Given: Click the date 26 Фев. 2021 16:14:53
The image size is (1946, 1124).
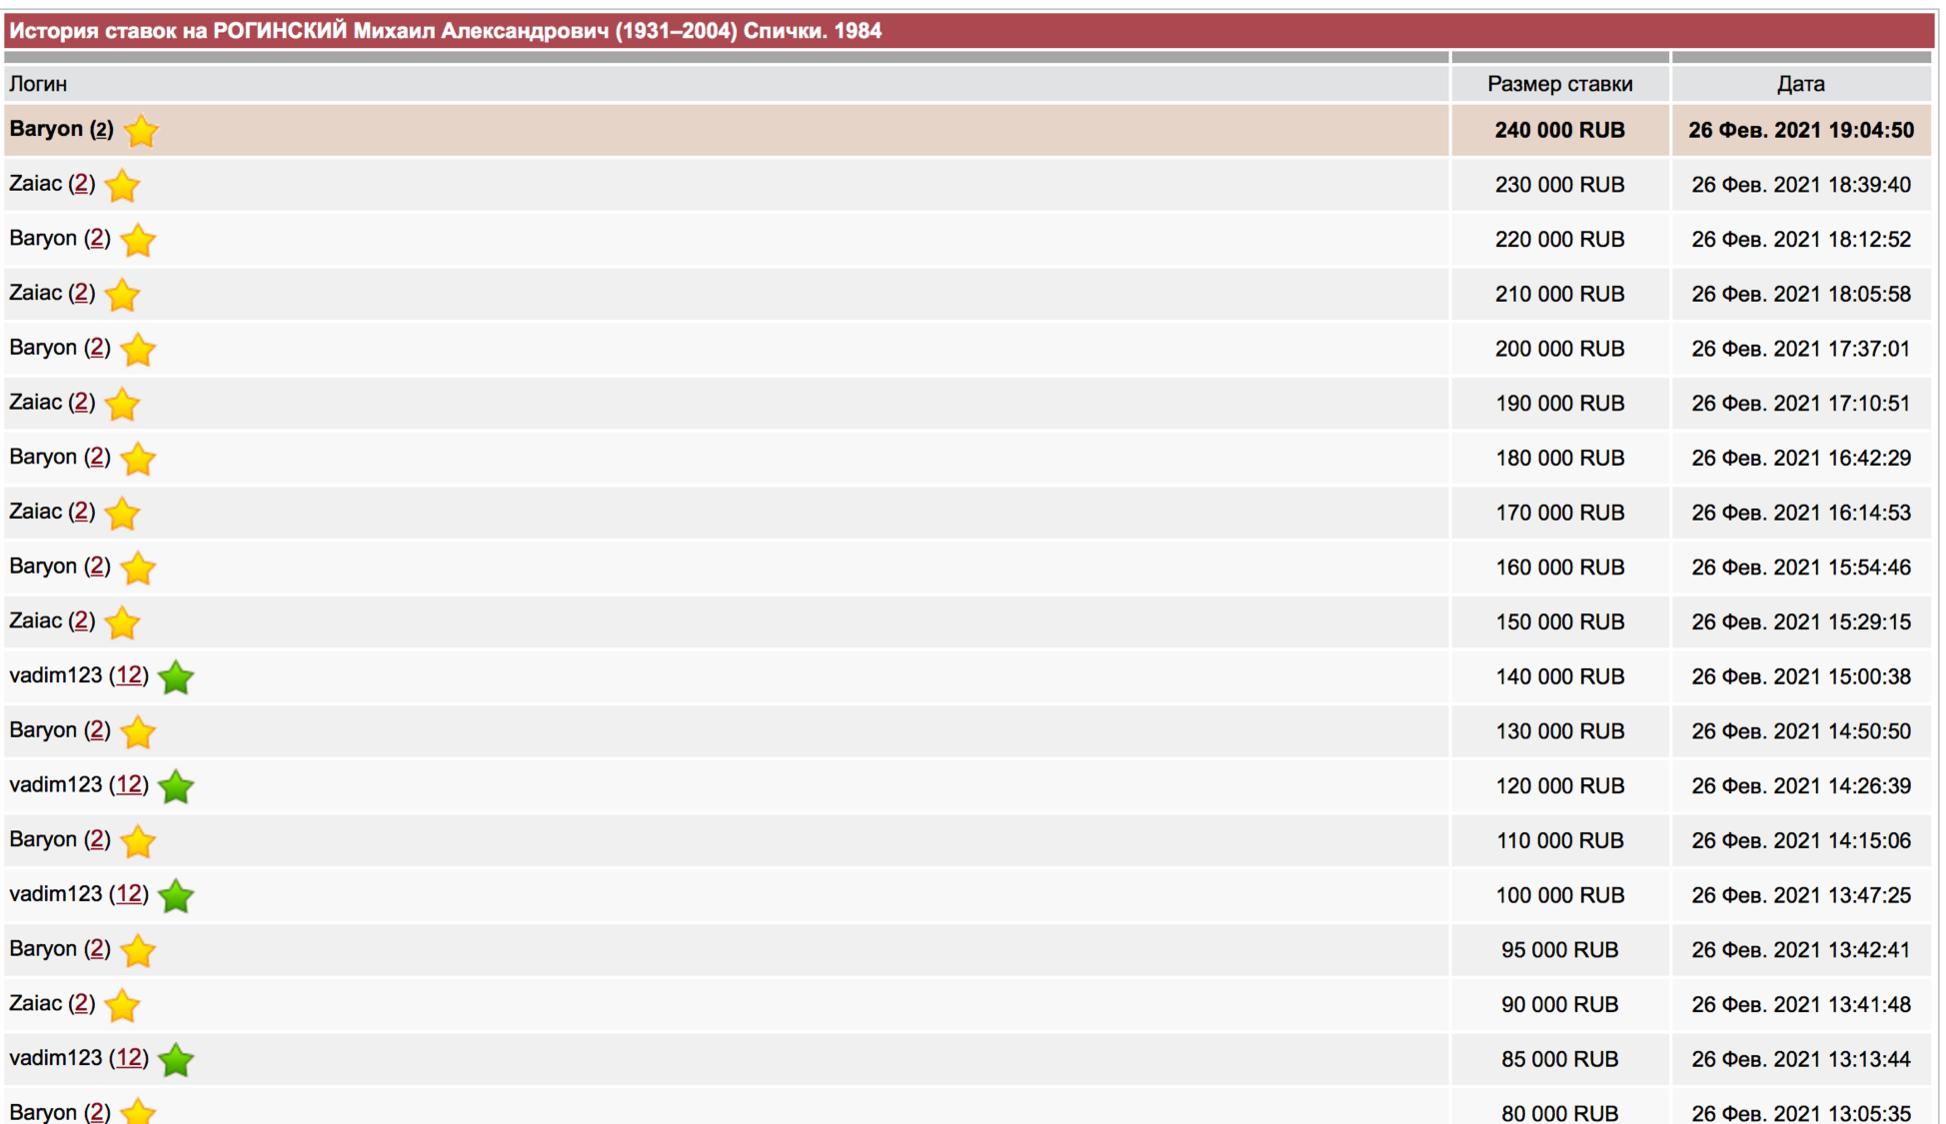Looking at the screenshot, I should (1800, 513).
